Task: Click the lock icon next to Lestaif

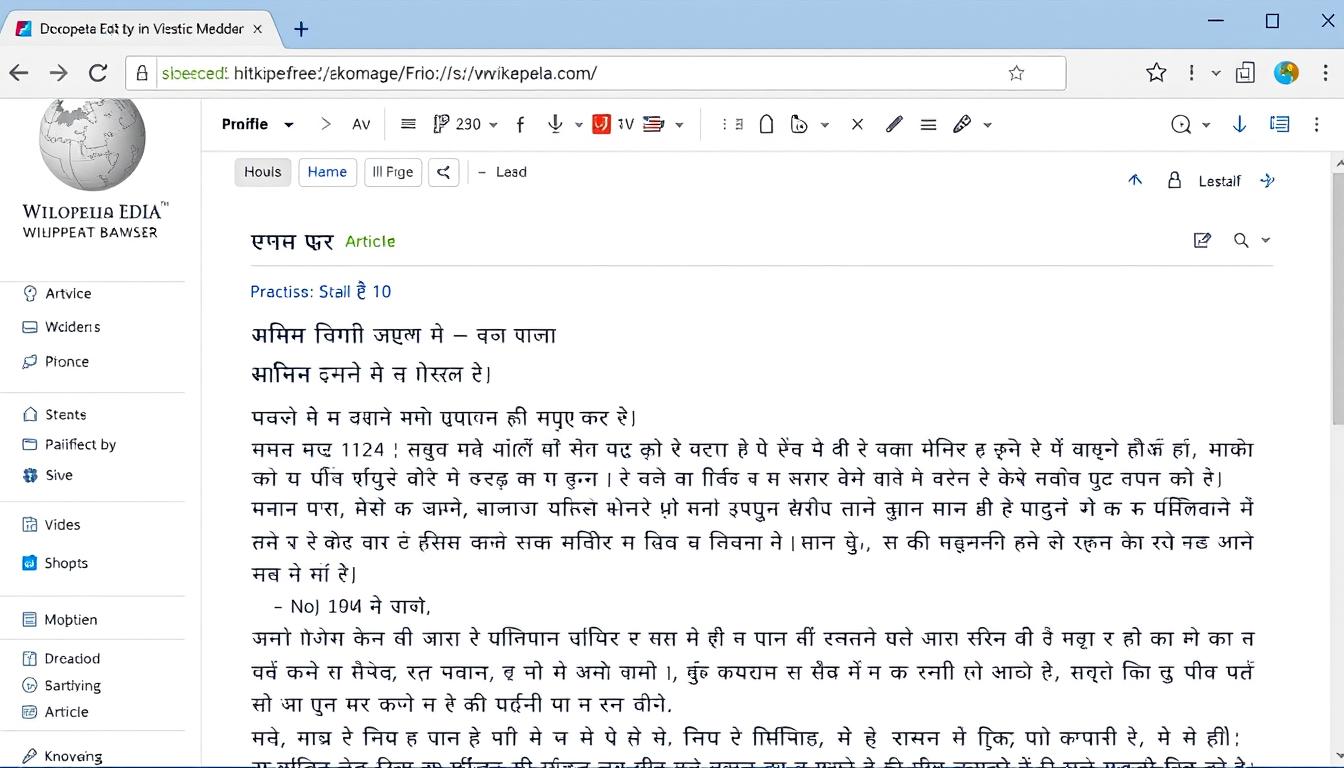Action: [1175, 181]
